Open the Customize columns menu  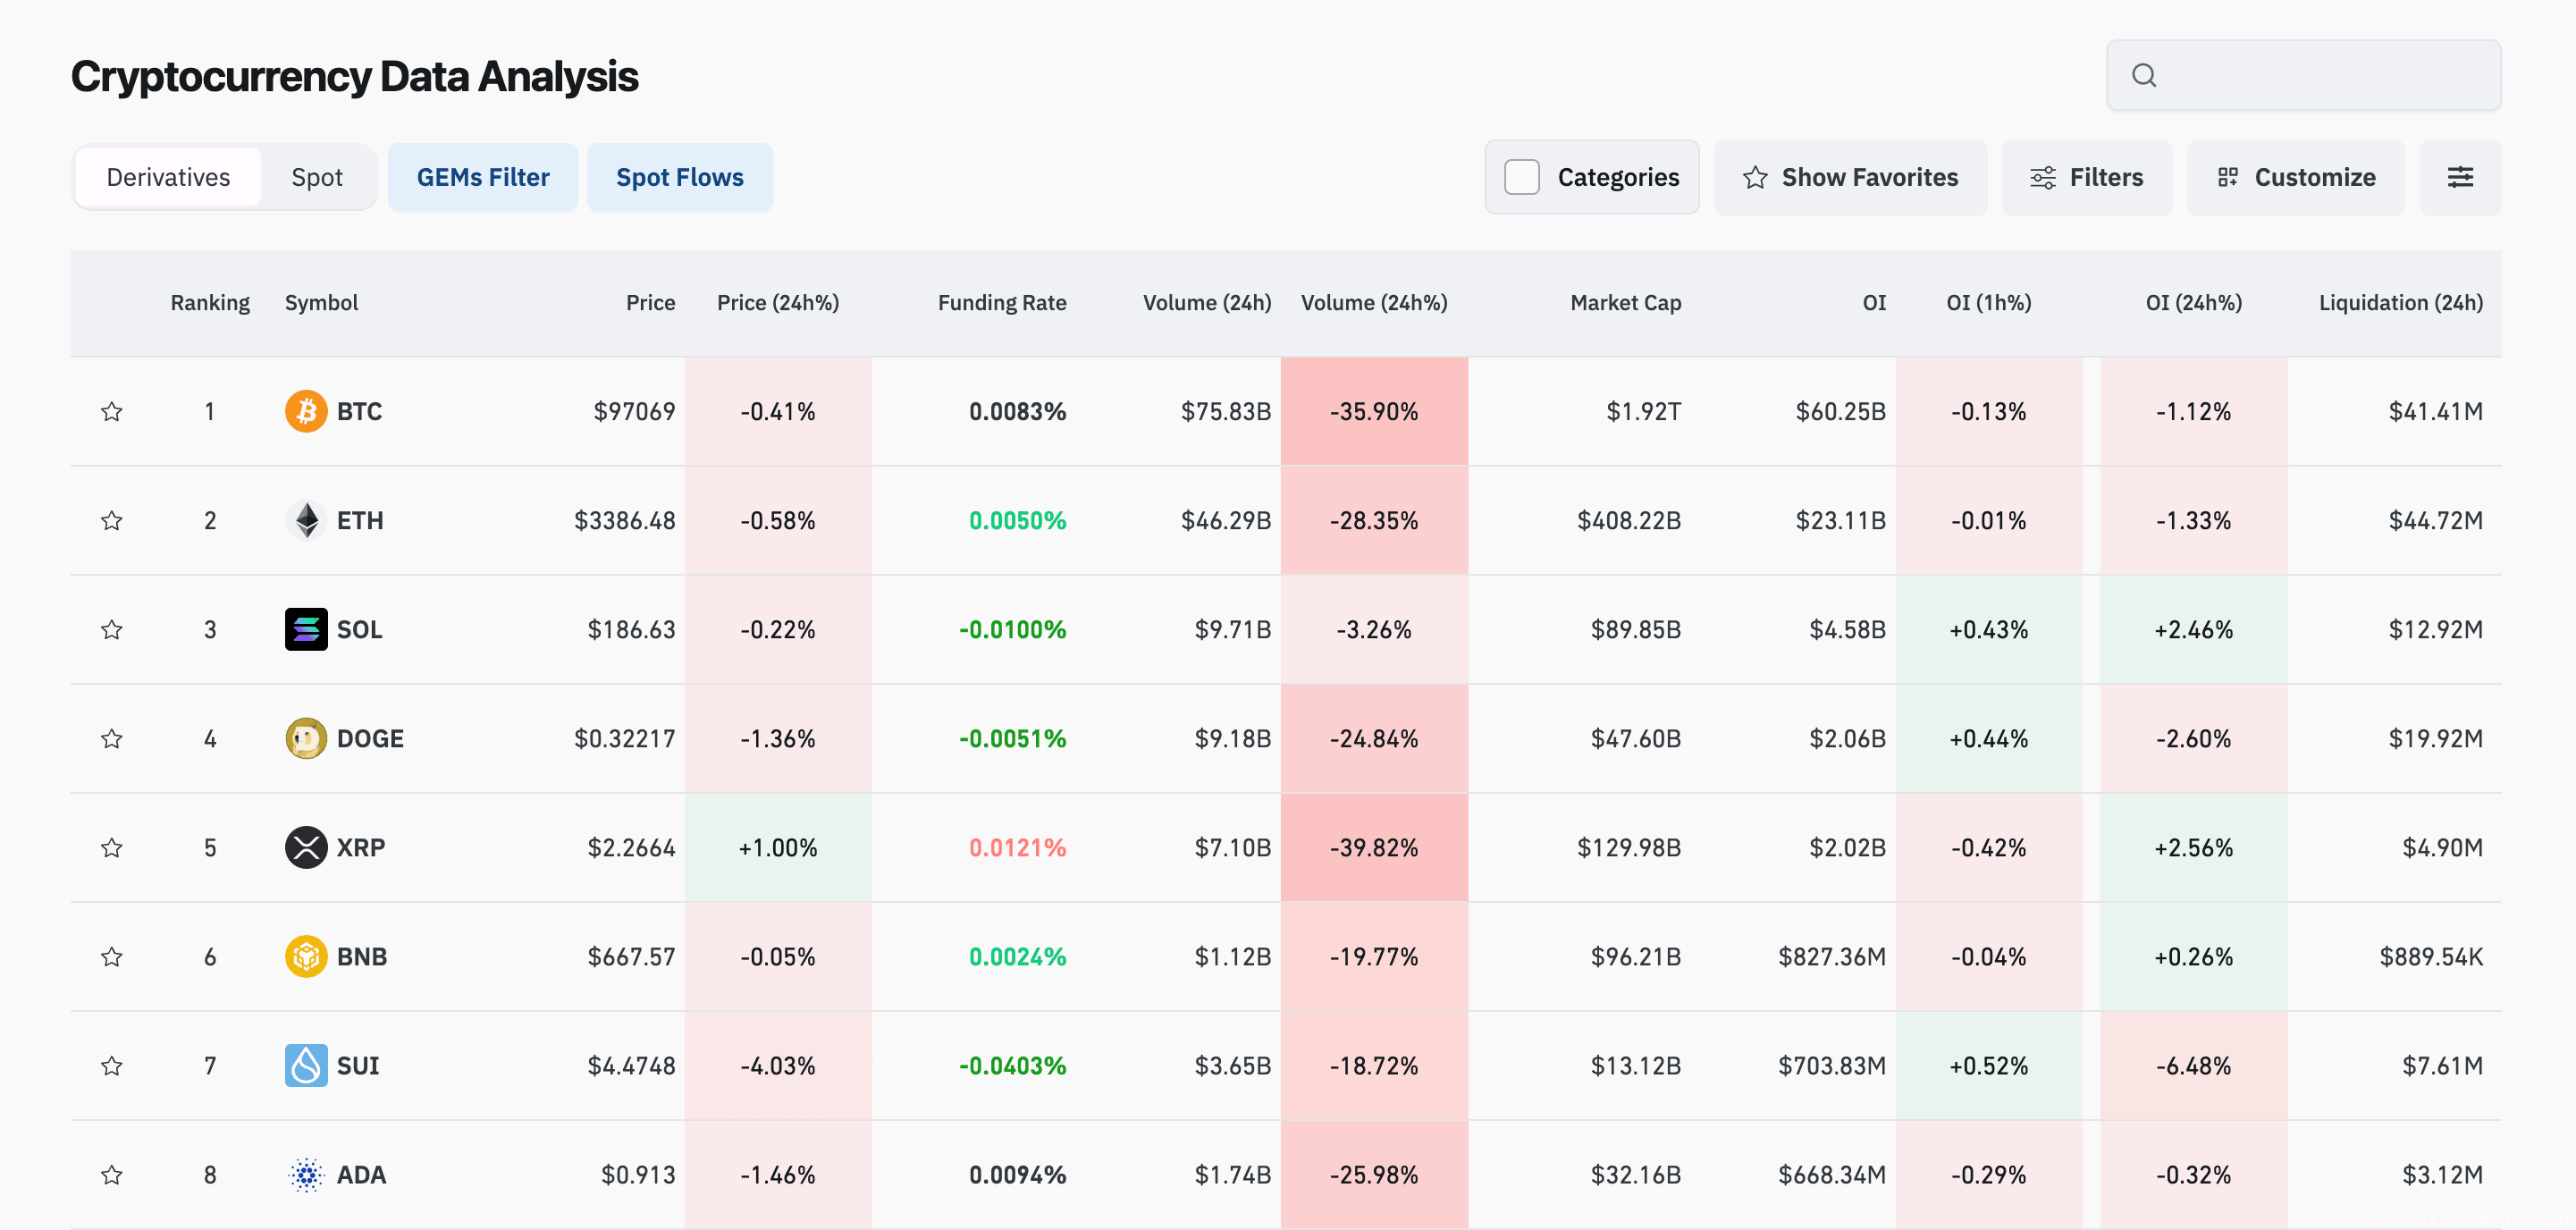pyautogui.click(x=2295, y=177)
